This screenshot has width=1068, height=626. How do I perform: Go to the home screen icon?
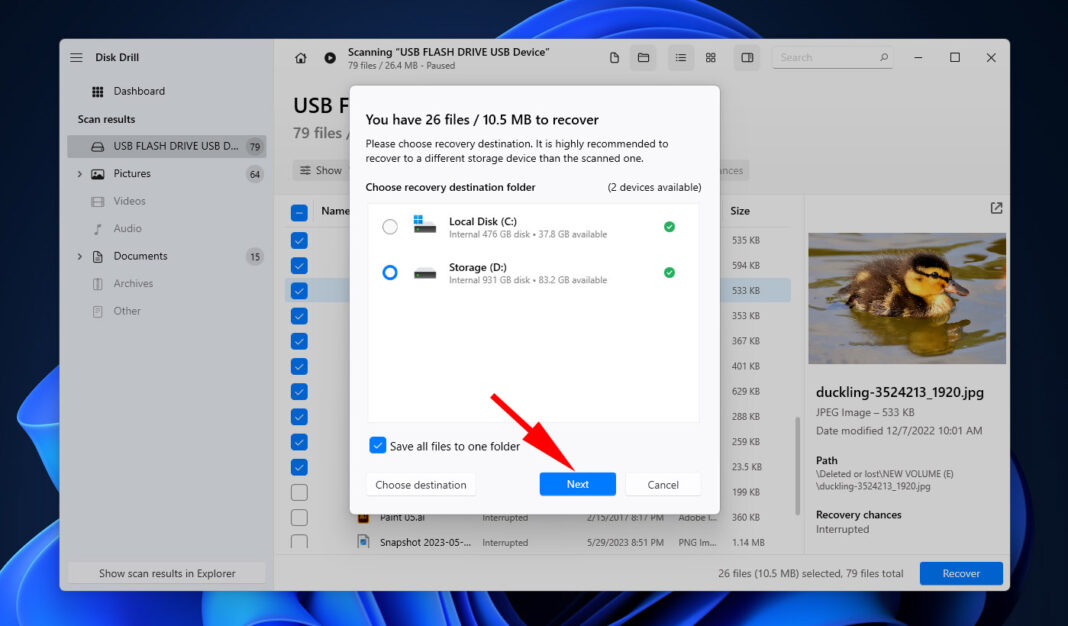coord(300,58)
